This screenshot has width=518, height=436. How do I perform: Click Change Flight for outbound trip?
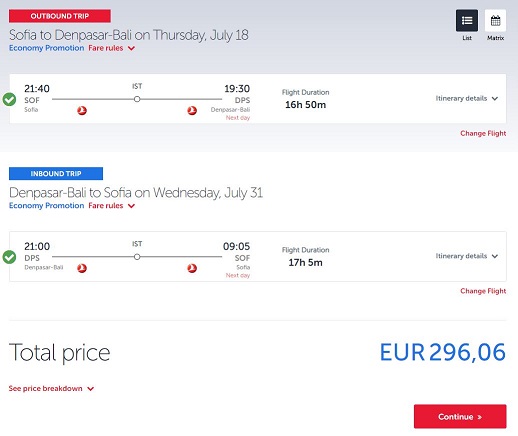tap(483, 133)
